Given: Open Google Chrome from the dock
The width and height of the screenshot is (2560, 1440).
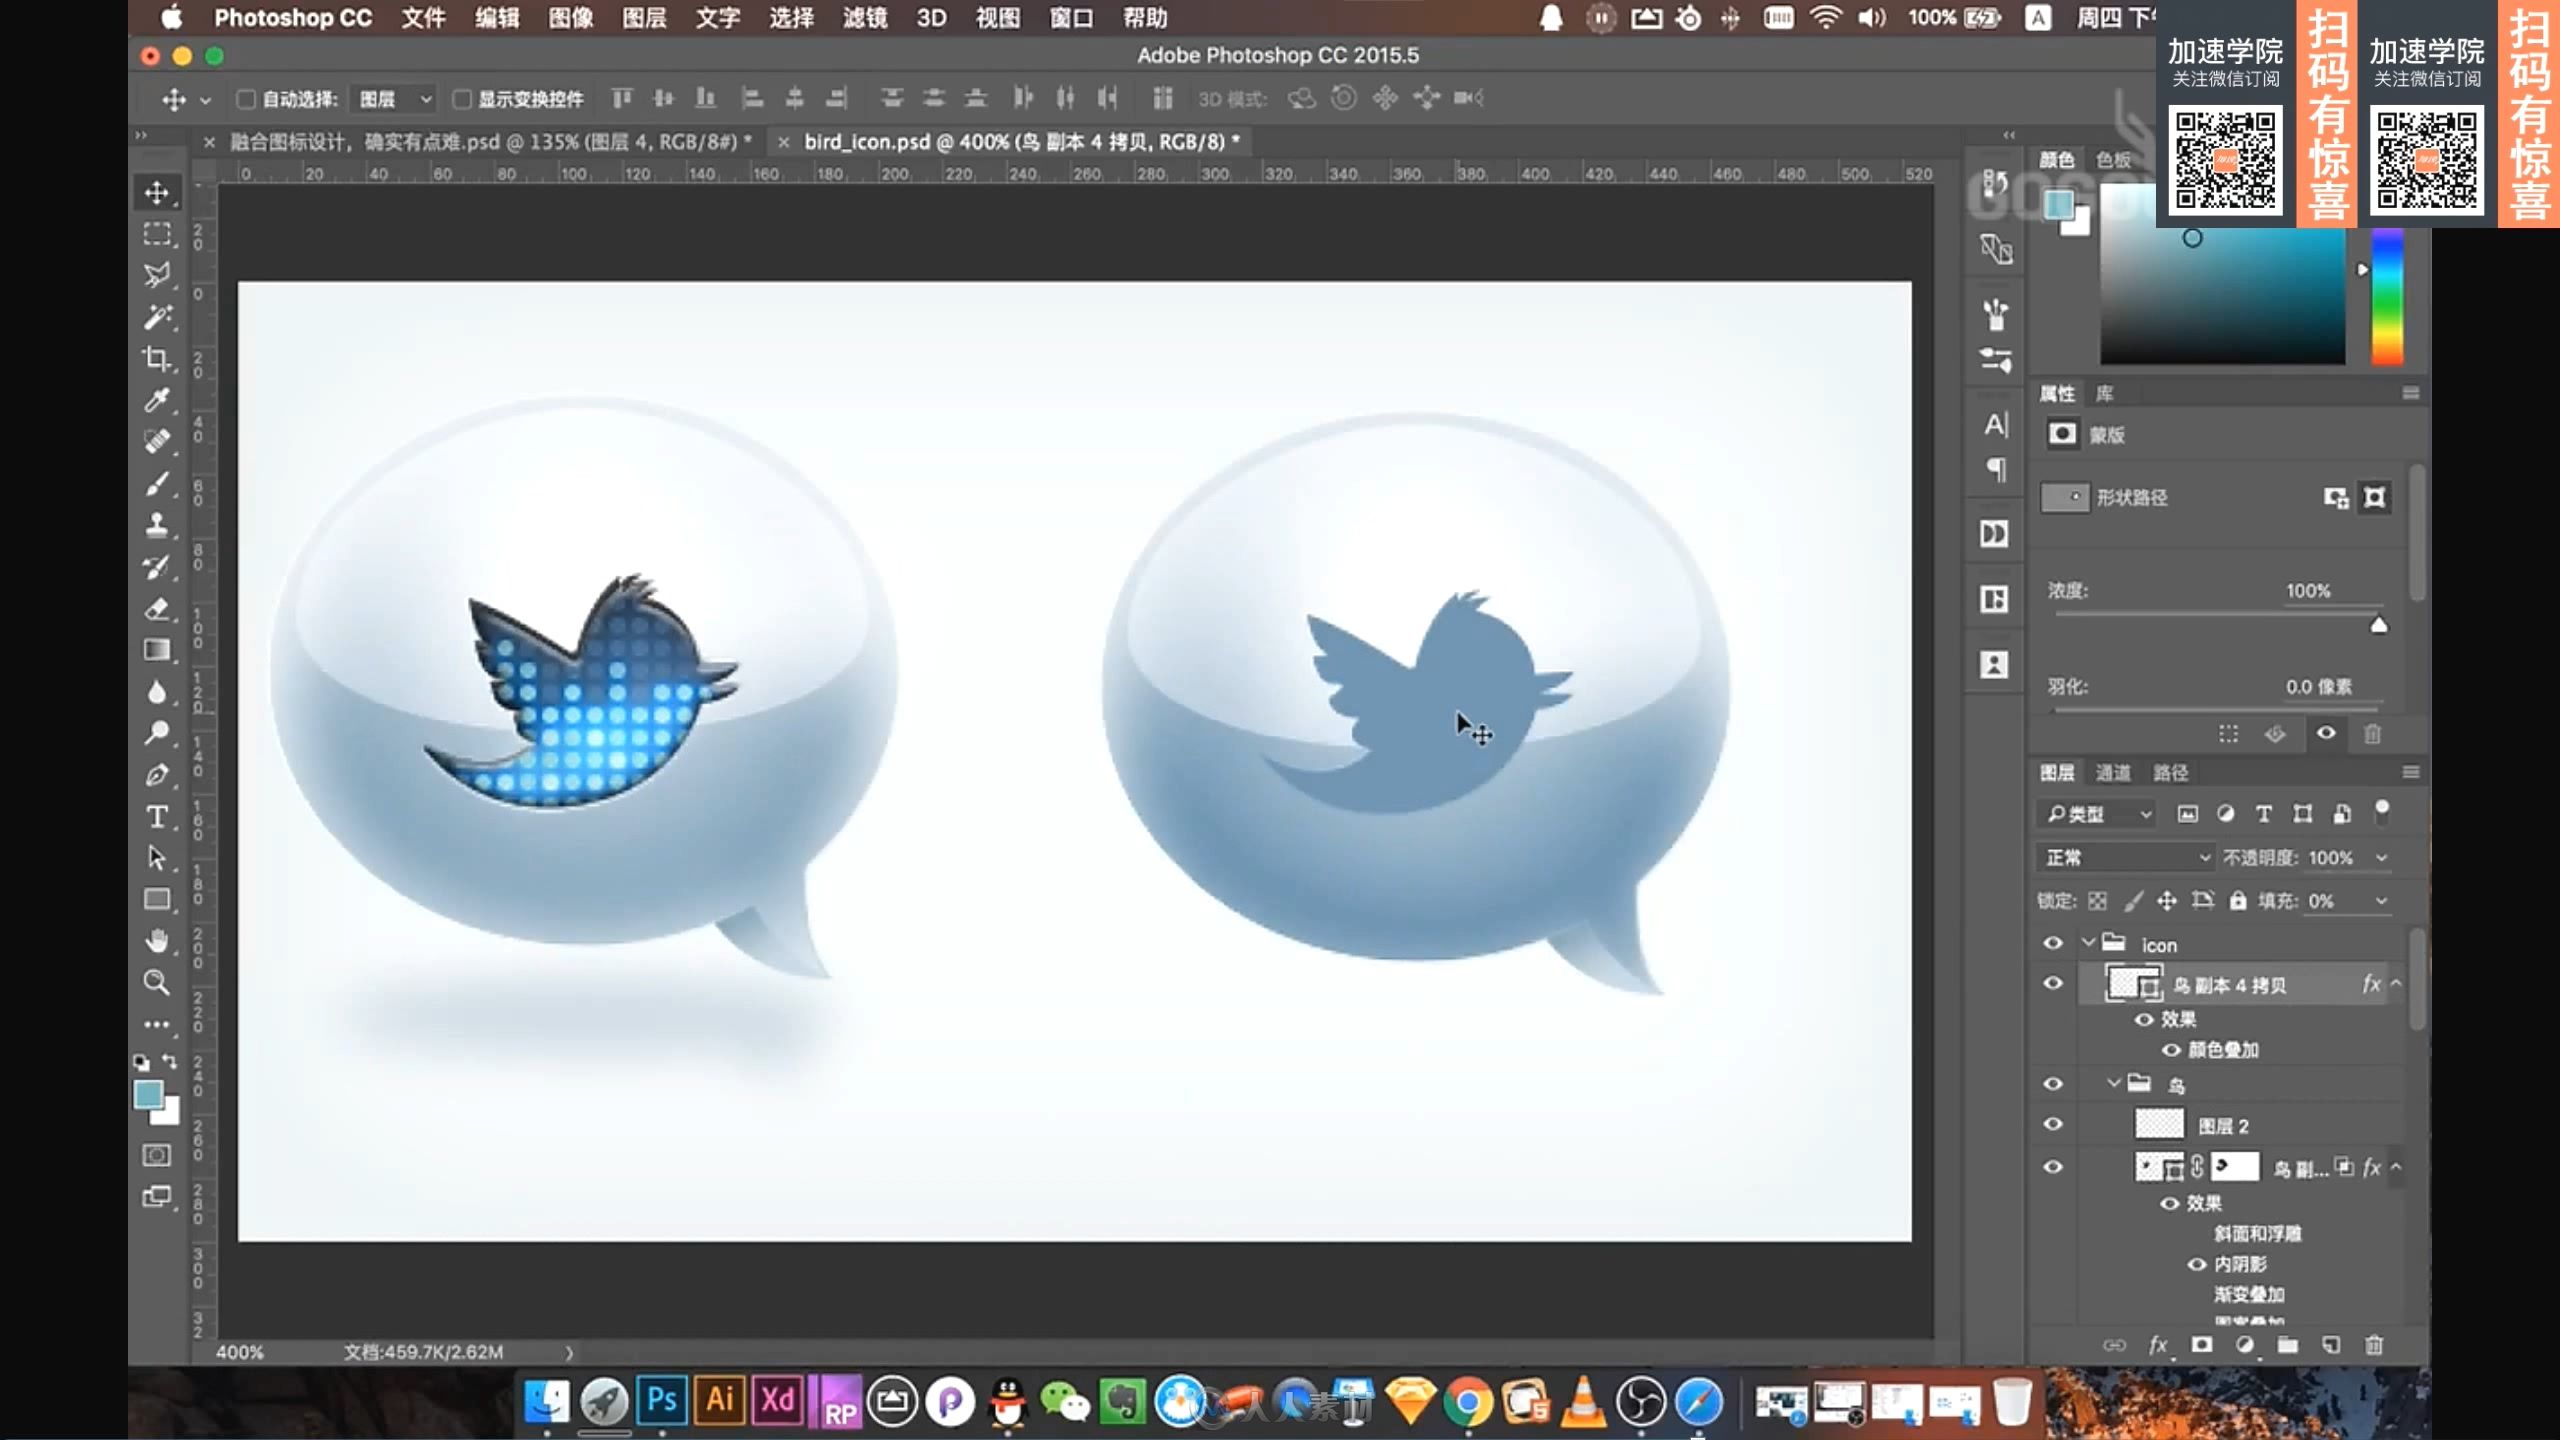Looking at the screenshot, I should [1468, 1401].
